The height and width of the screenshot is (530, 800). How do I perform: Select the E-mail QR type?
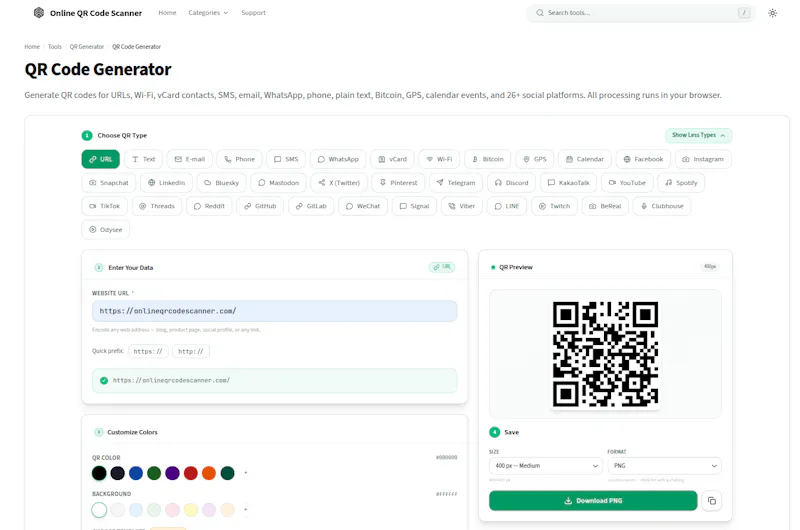pyautogui.click(x=190, y=159)
